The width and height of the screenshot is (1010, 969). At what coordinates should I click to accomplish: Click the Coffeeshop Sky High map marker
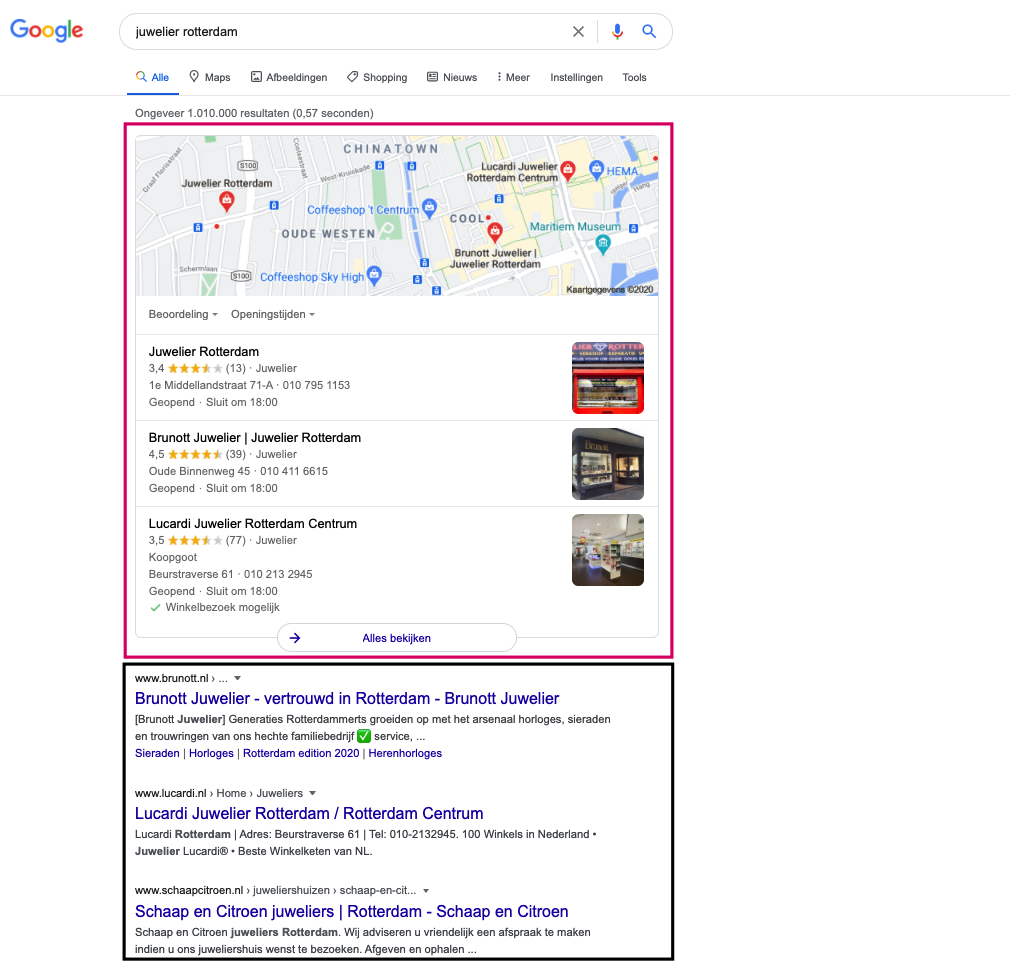point(374,273)
